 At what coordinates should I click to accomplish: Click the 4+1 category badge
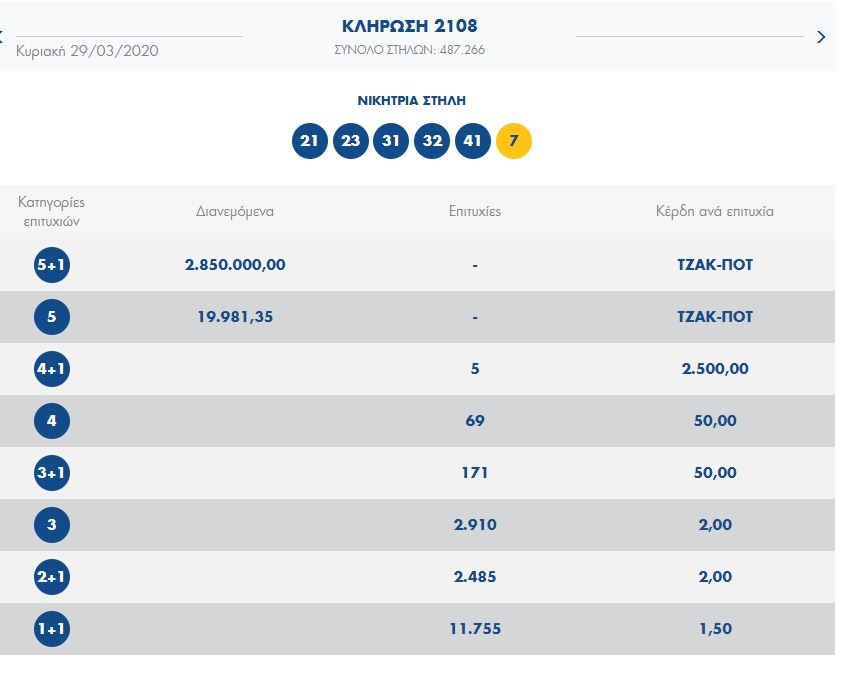click(52, 369)
